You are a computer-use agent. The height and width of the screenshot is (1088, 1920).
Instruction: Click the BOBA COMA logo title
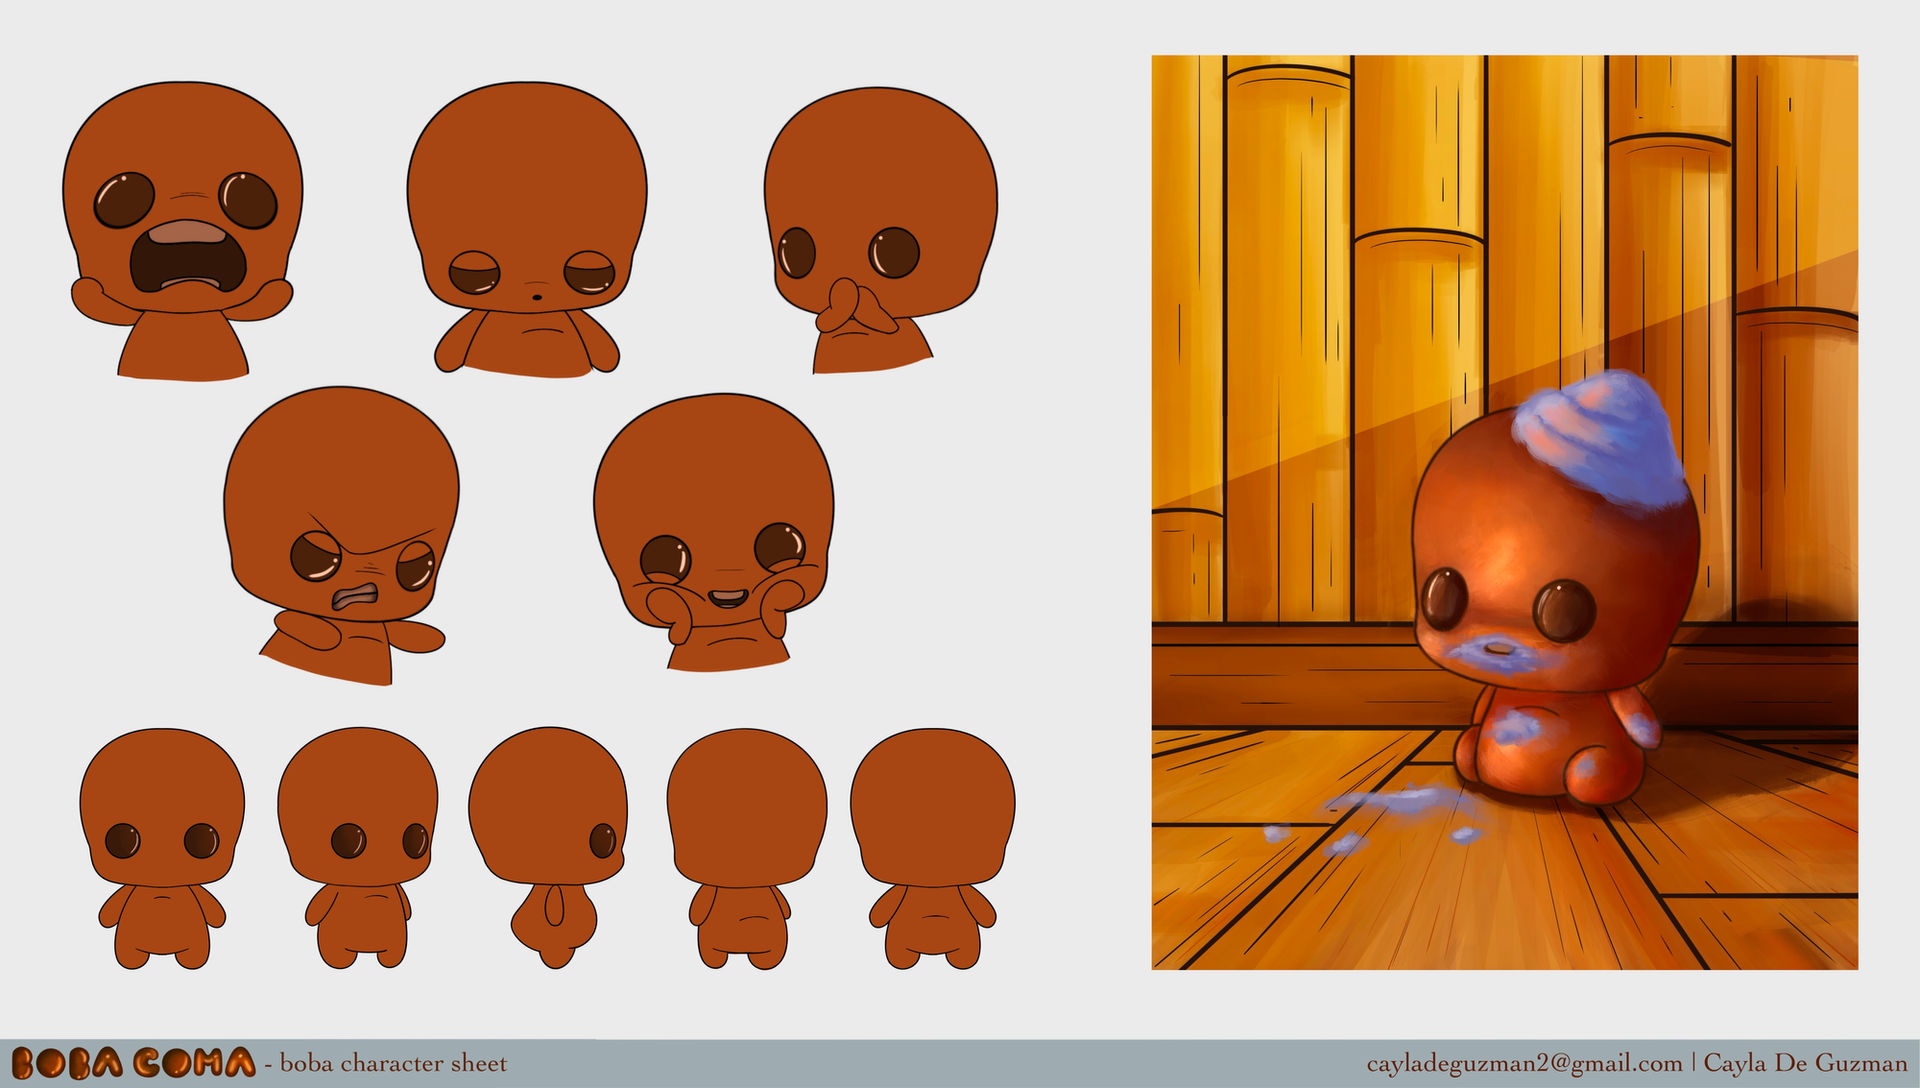tap(133, 1063)
